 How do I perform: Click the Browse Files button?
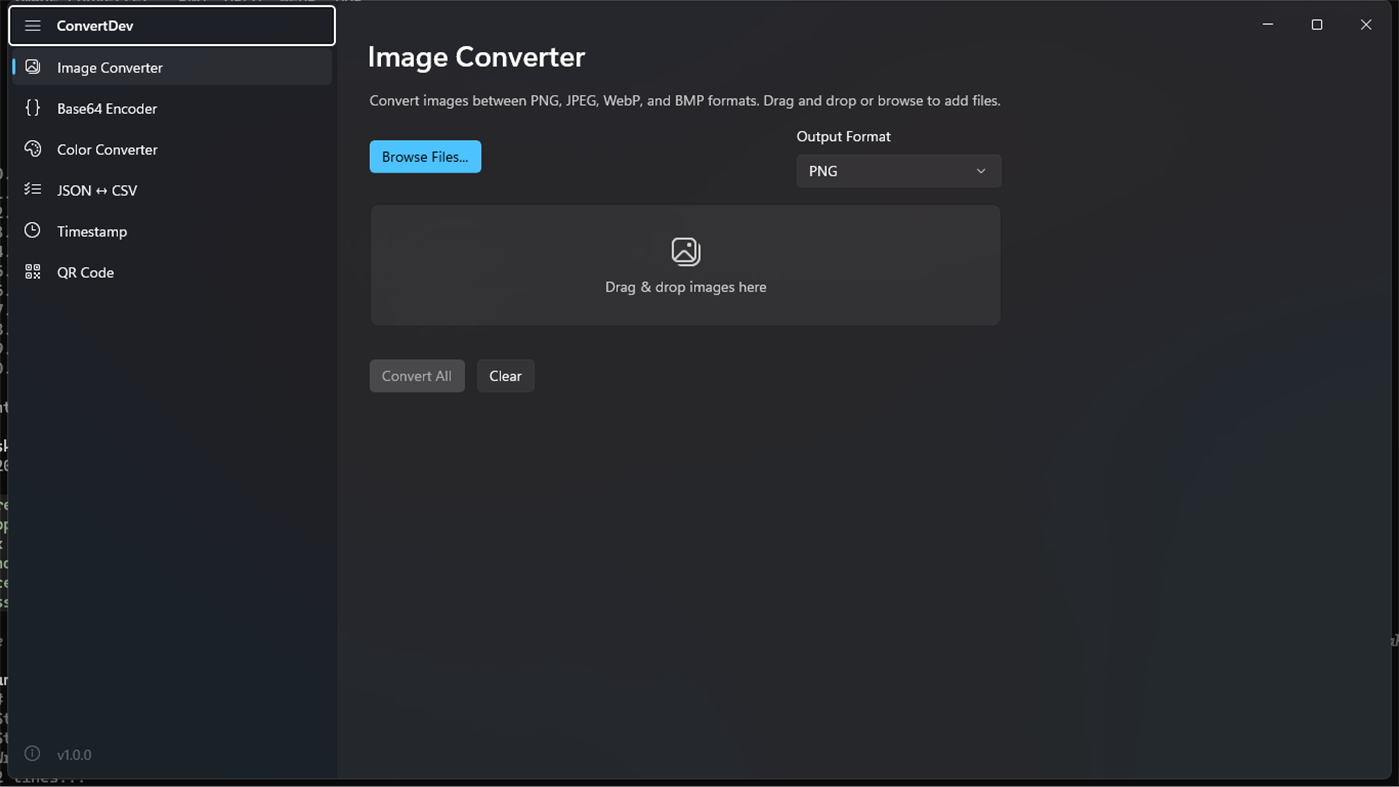tap(425, 157)
